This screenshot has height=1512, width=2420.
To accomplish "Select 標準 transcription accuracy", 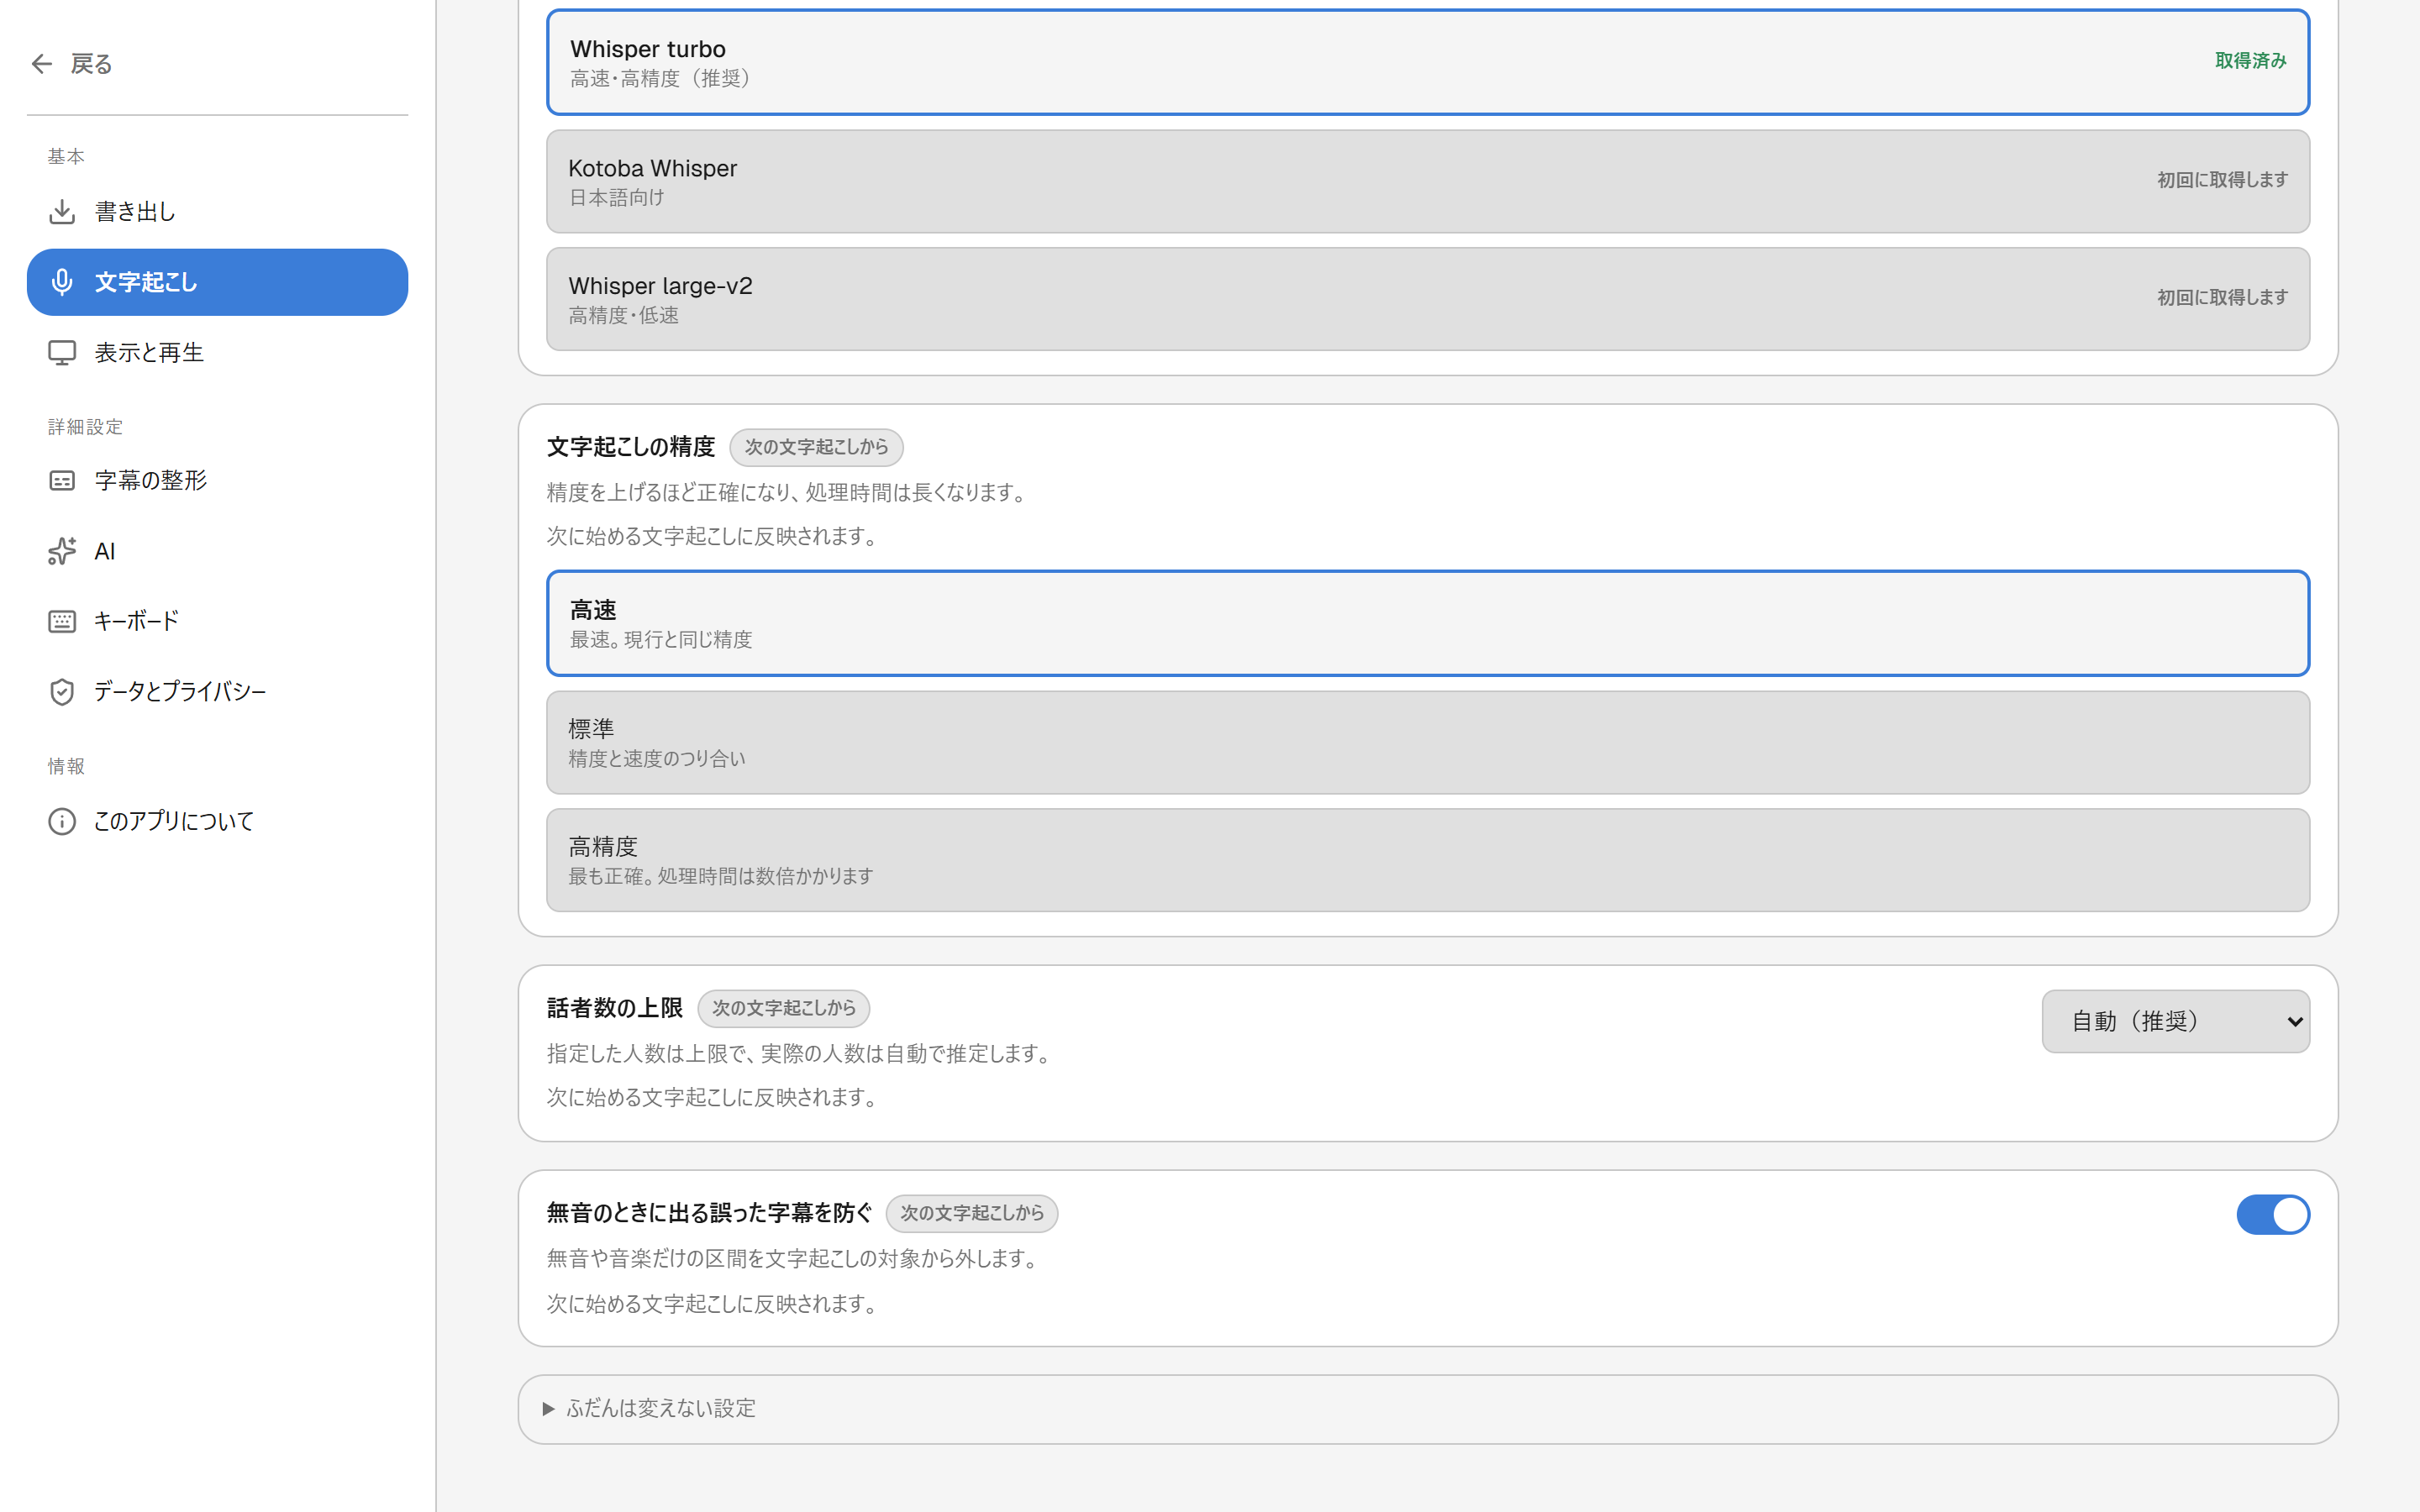I will [1427, 742].
